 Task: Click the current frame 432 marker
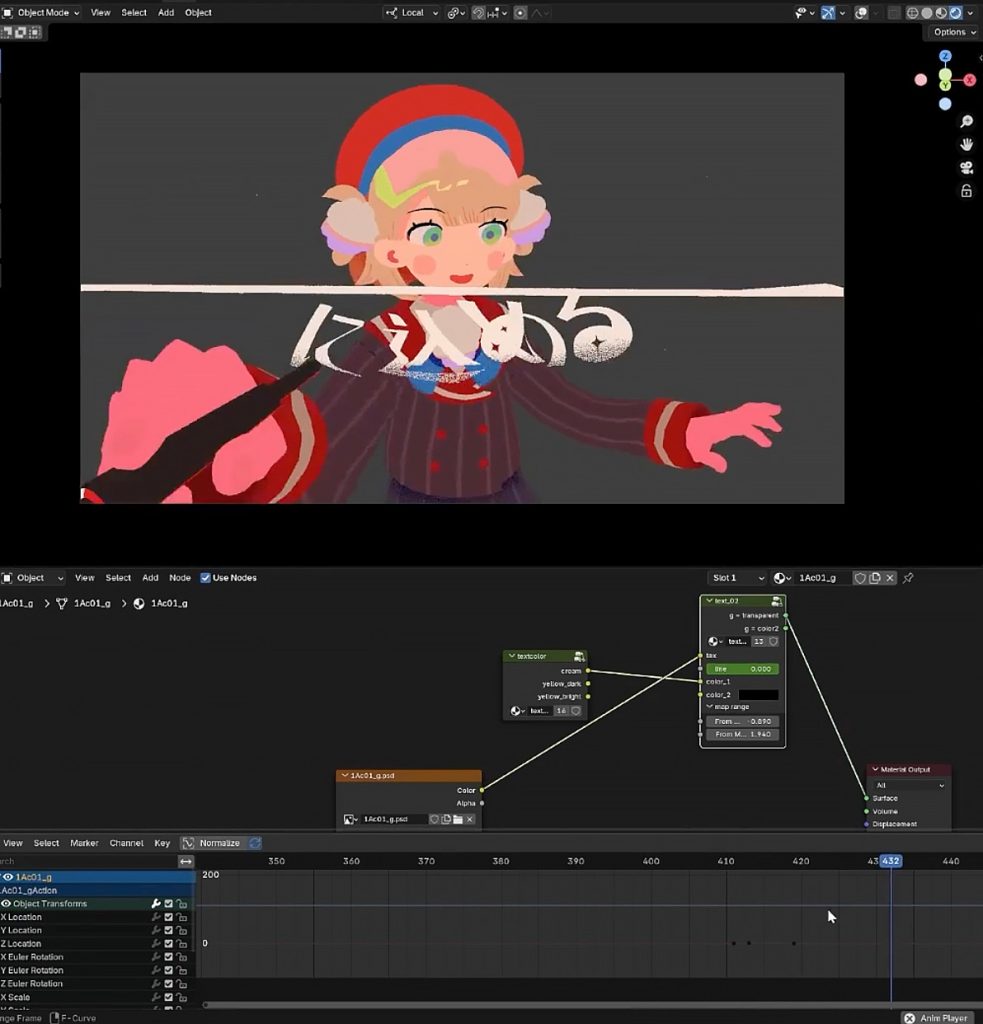[890, 861]
